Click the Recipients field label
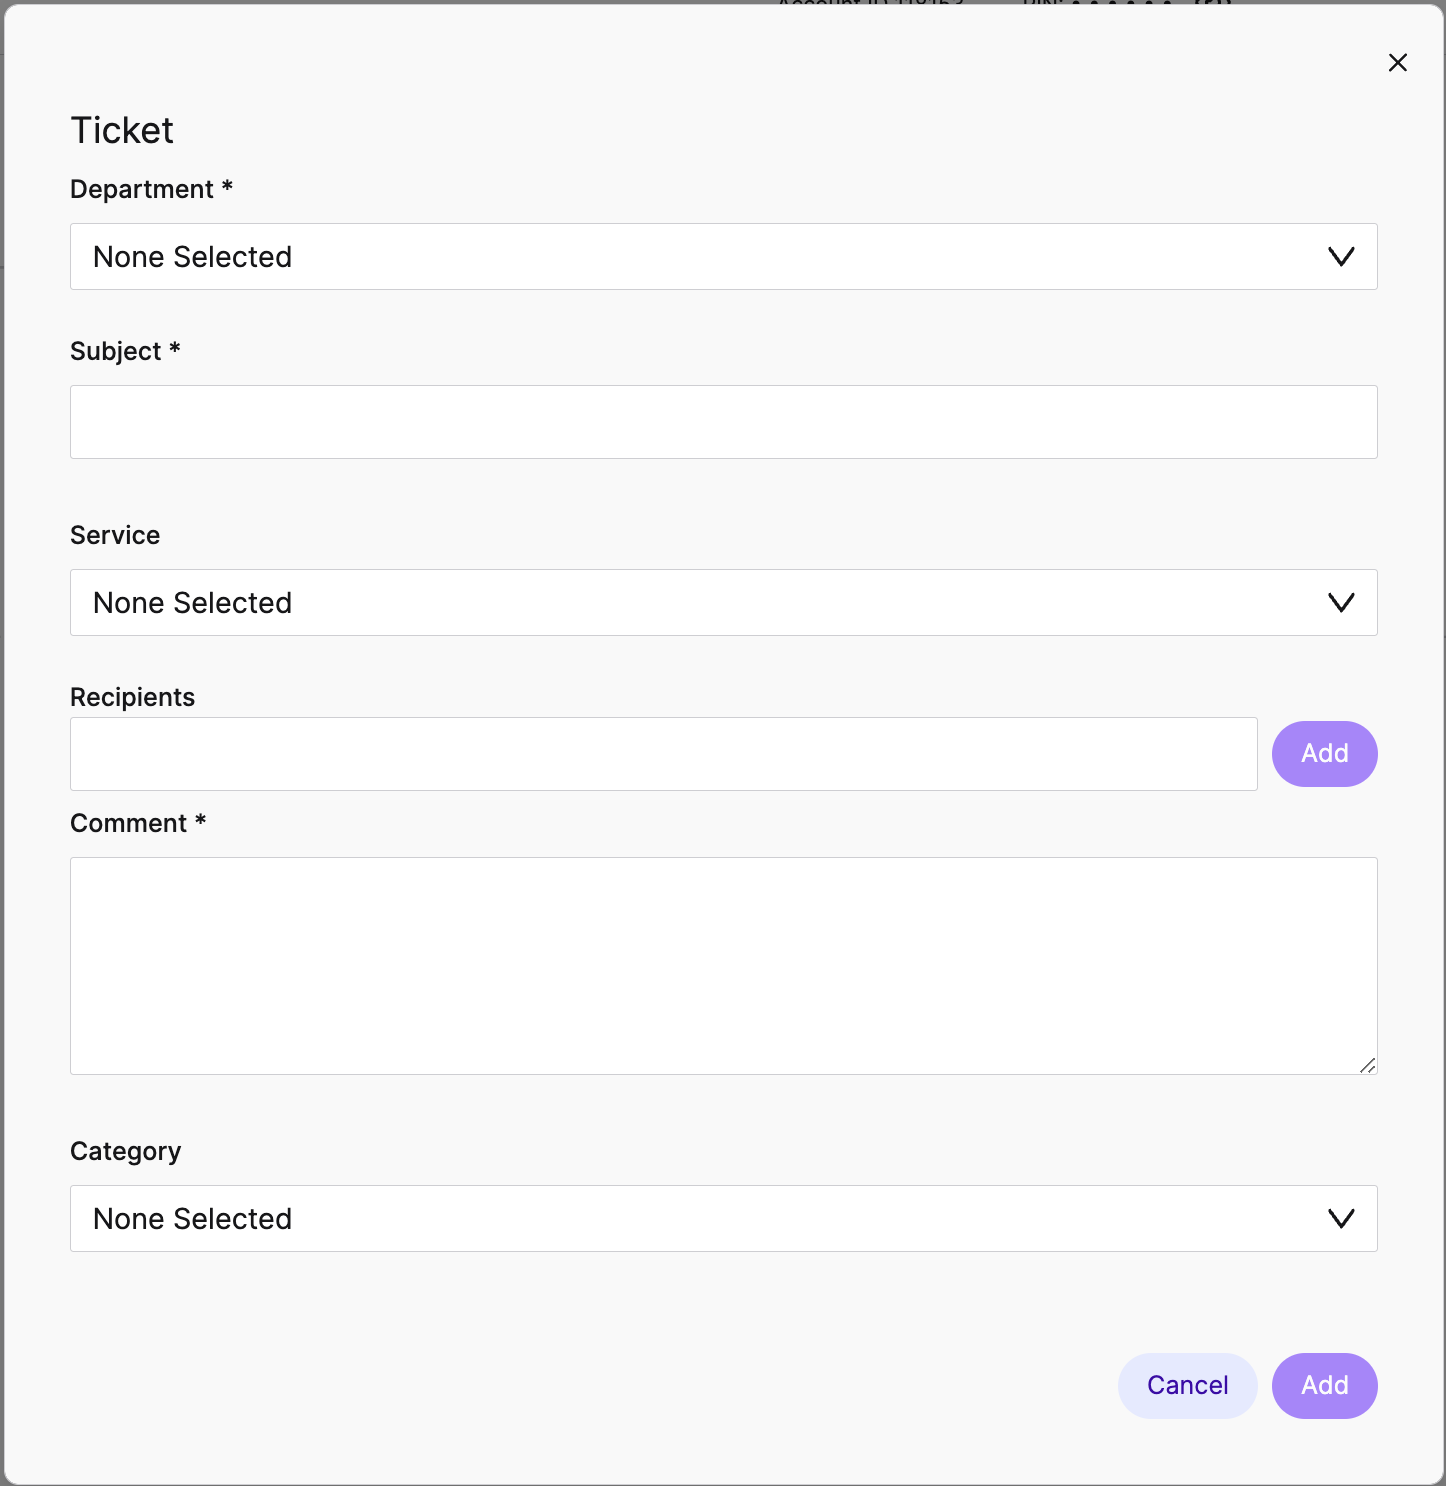This screenshot has width=1446, height=1486. (132, 697)
